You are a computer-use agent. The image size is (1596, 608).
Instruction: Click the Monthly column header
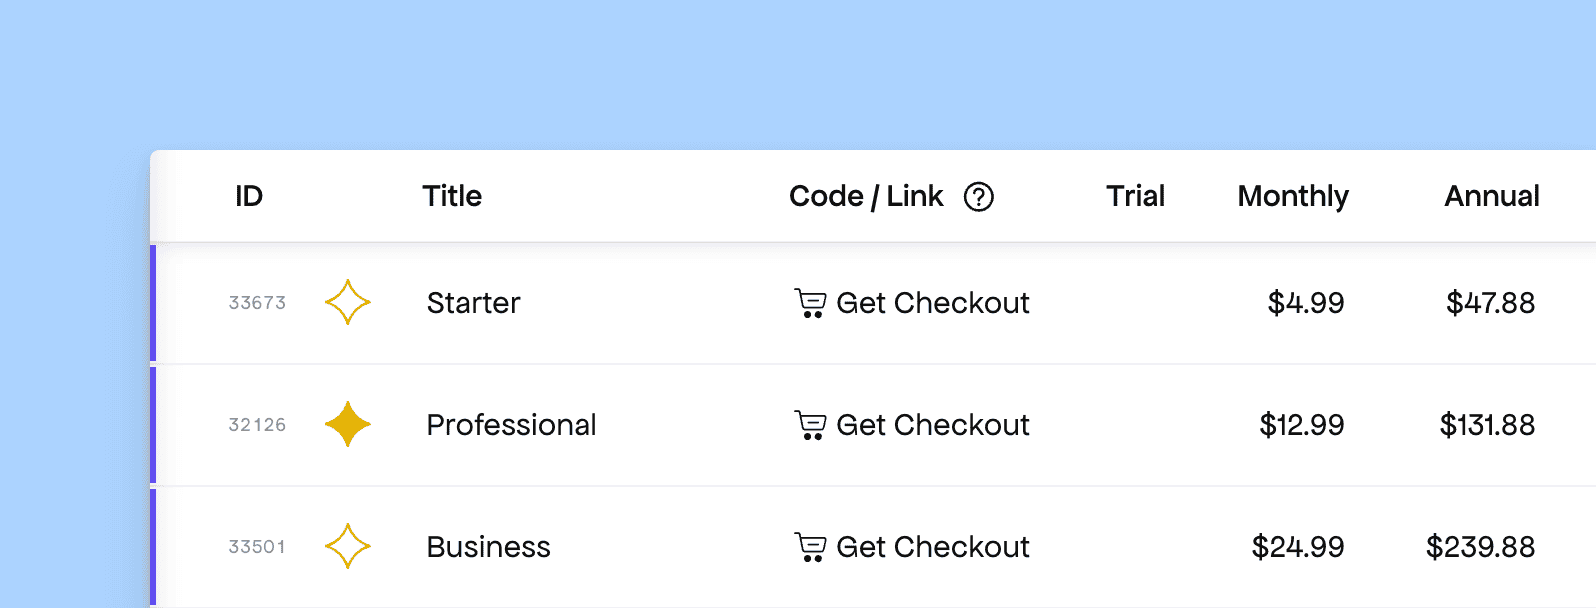click(1293, 196)
